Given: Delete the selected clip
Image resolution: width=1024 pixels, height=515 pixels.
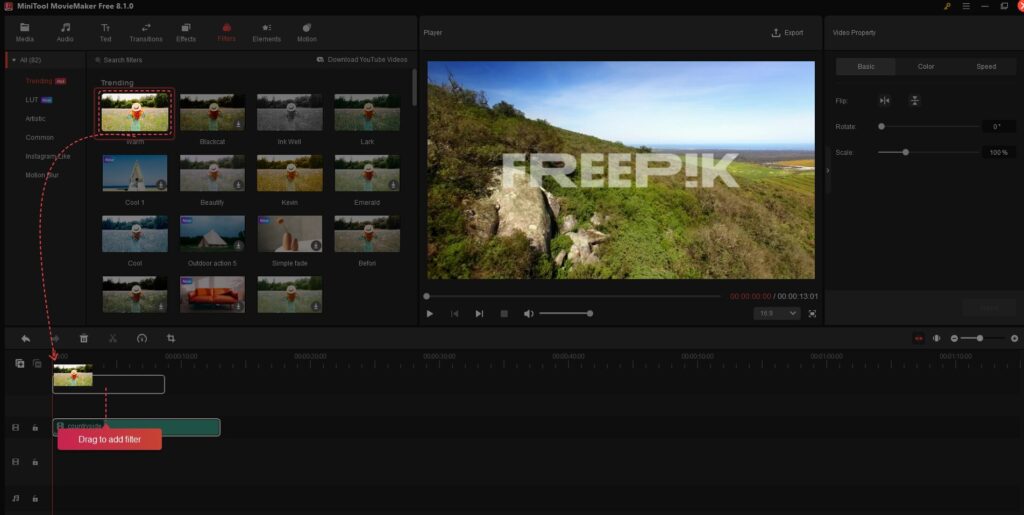Looking at the screenshot, I should (84, 339).
